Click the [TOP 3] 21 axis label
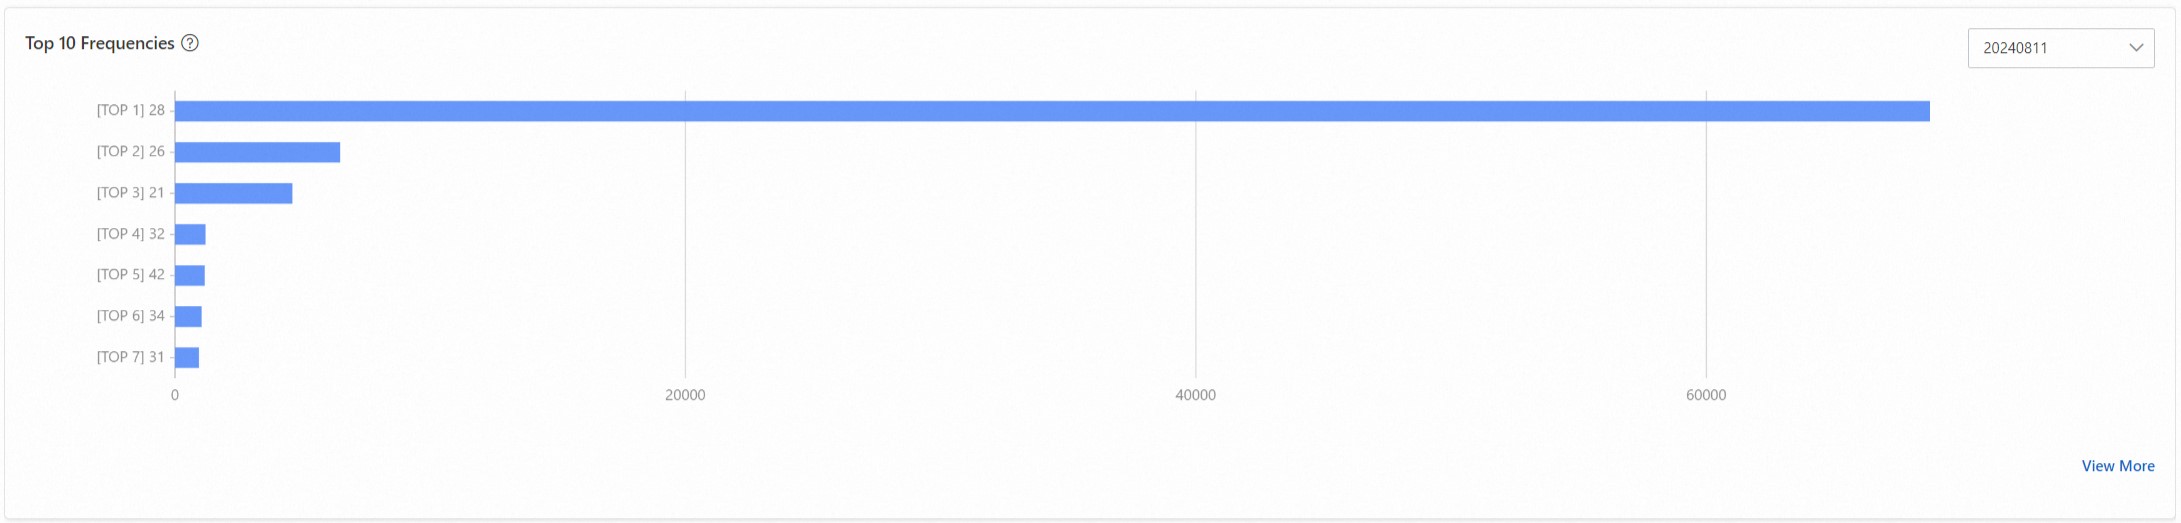This screenshot has height=523, width=2181. (x=130, y=192)
